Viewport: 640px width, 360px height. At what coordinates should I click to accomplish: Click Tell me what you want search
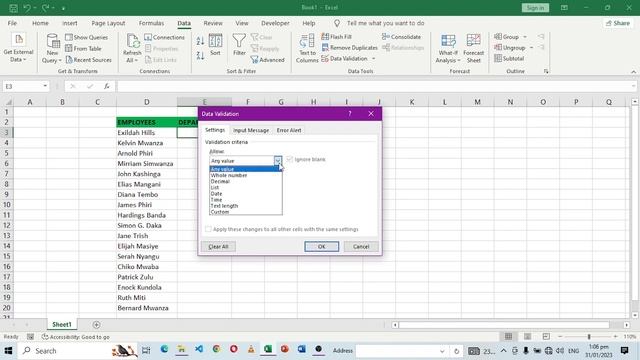tap(385, 23)
